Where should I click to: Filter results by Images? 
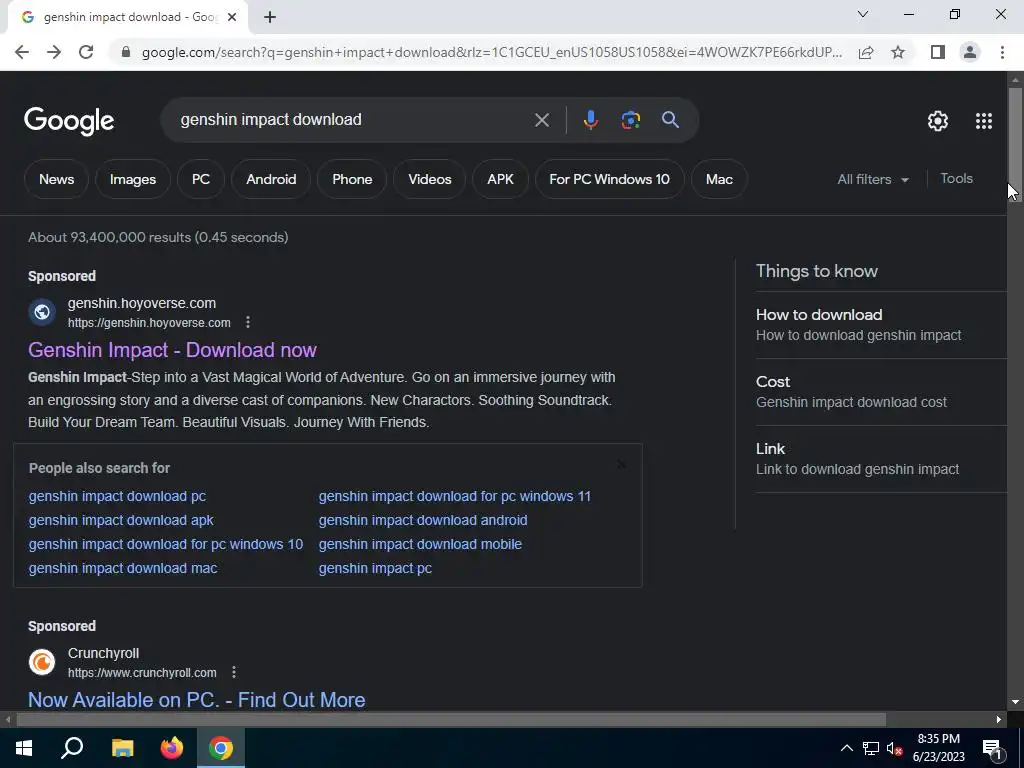(x=133, y=180)
